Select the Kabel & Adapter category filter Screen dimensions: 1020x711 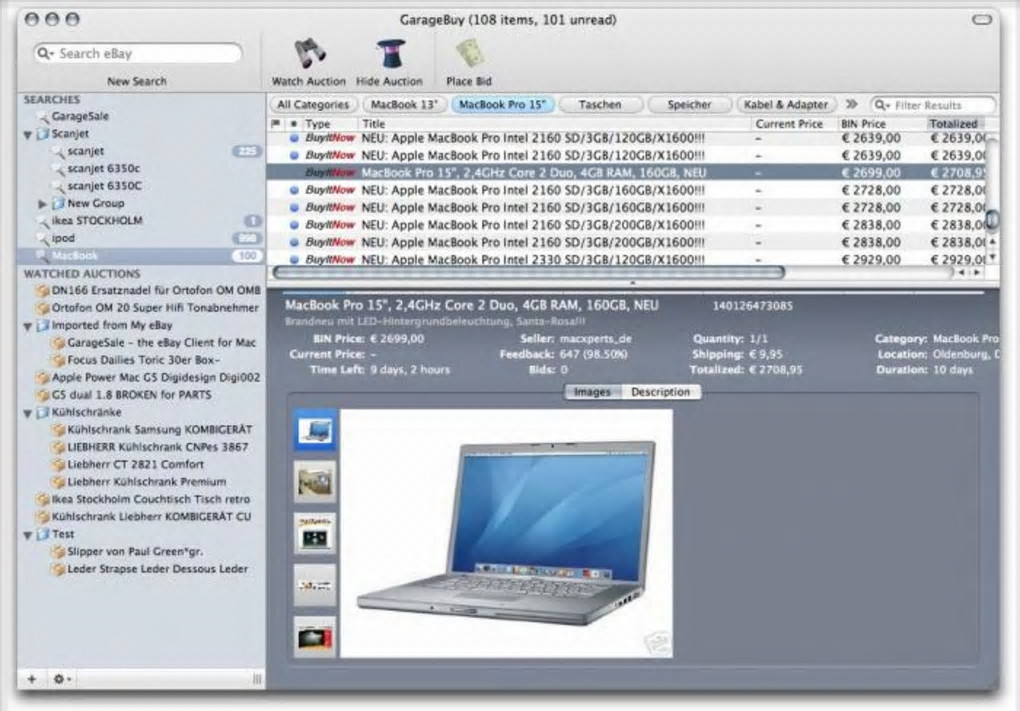(x=786, y=105)
